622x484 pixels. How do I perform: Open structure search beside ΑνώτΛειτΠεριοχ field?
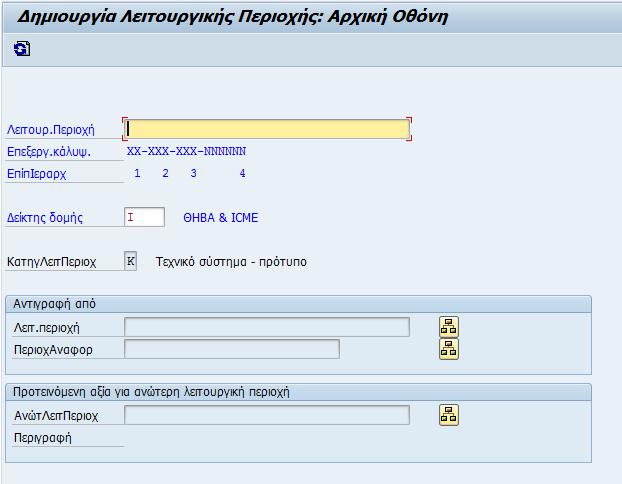point(449,415)
